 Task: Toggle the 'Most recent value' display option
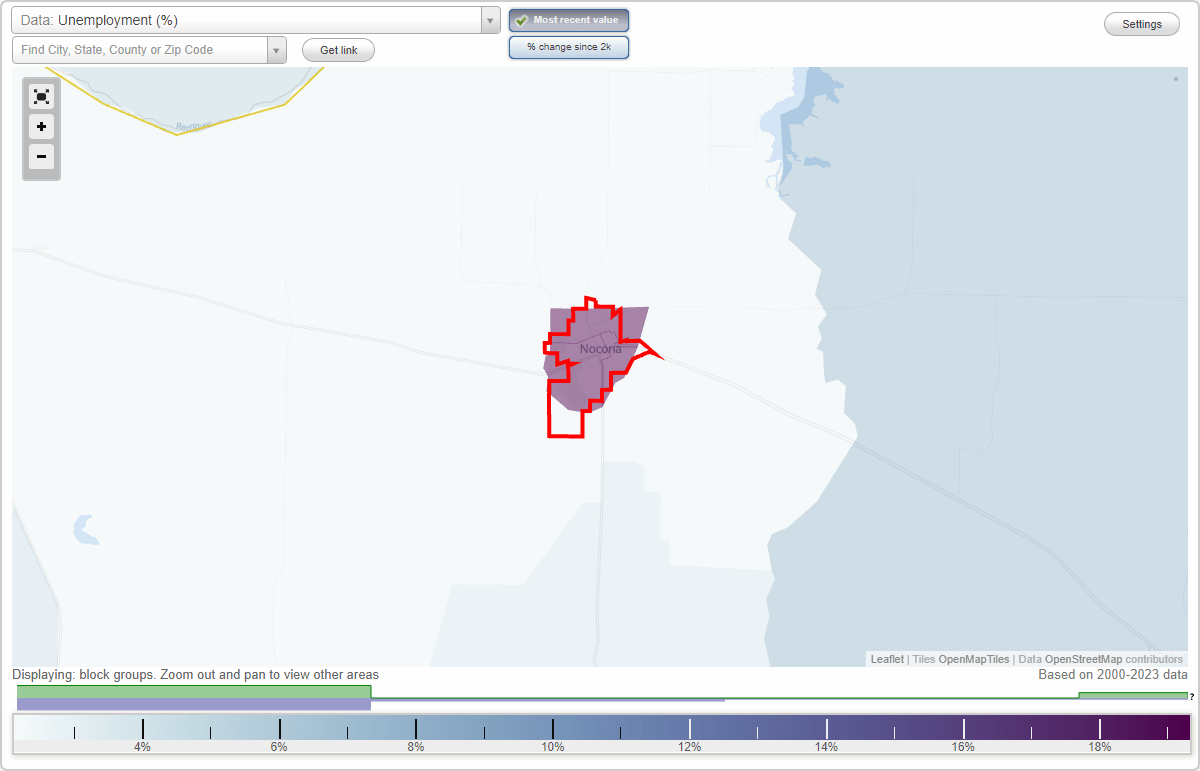569,20
